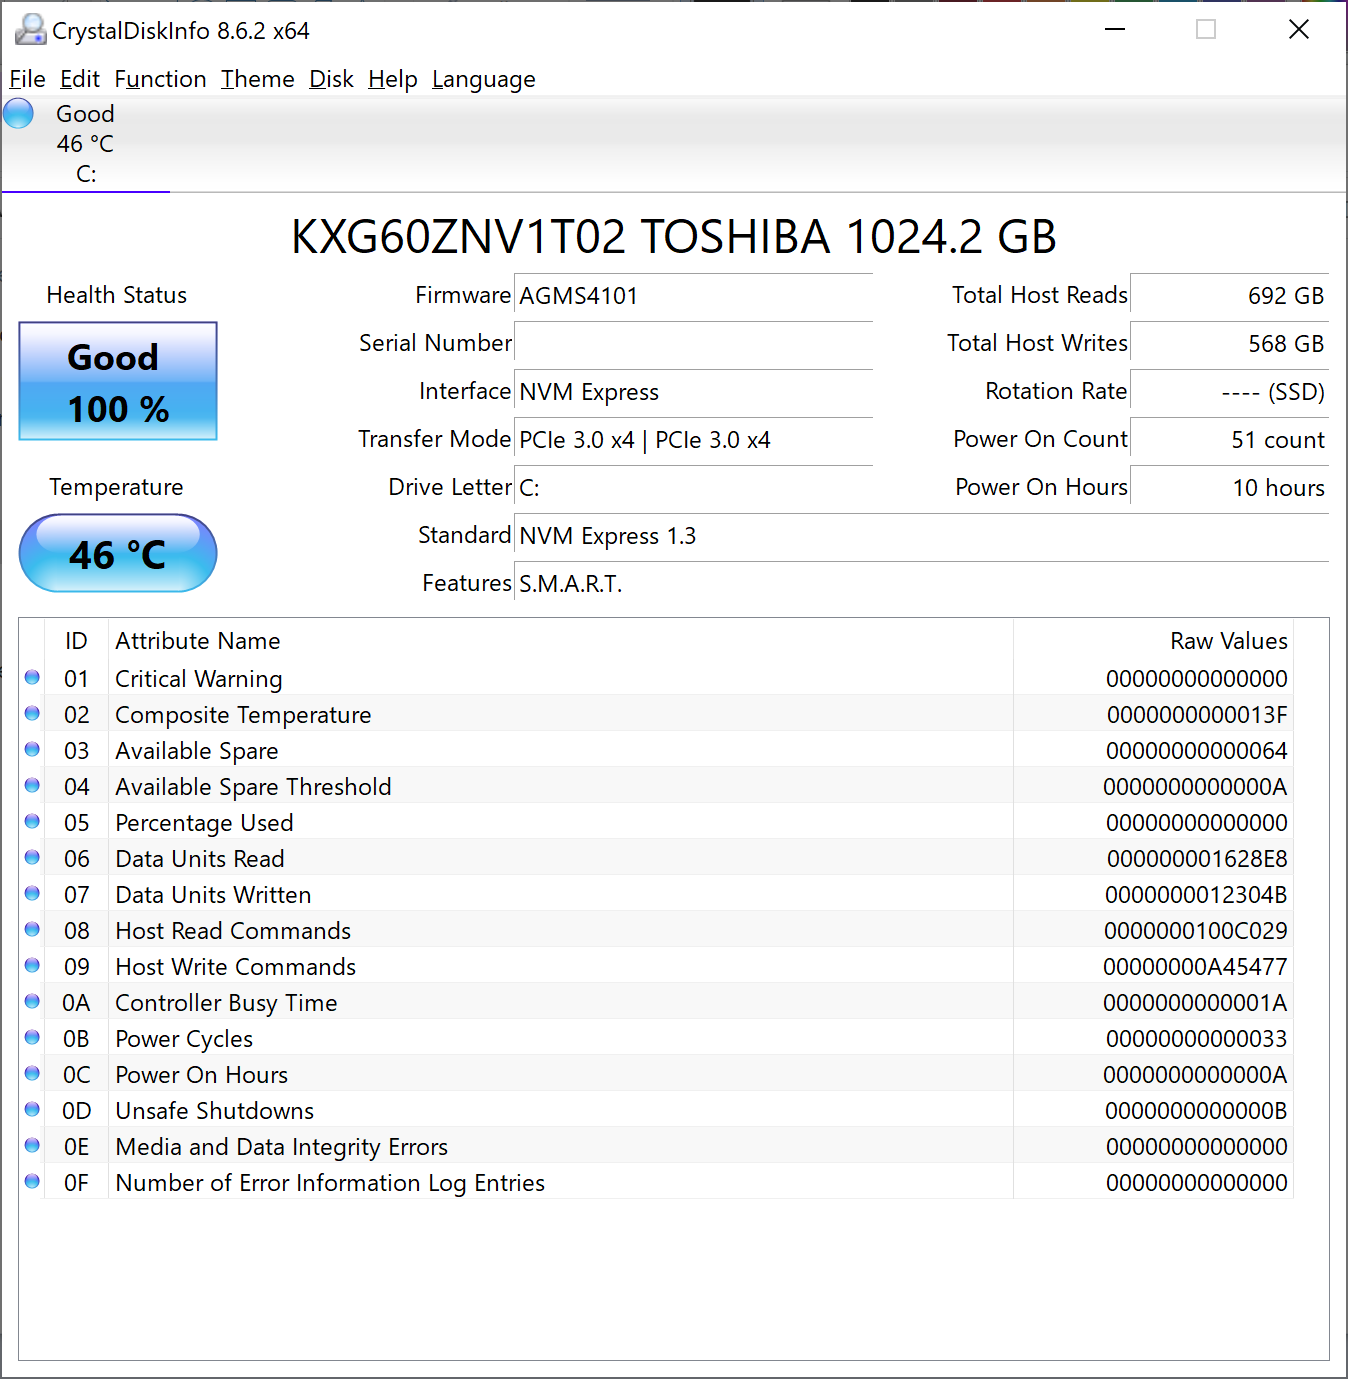This screenshot has height=1379, width=1348.
Task: Click the ID column header
Action: pos(76,641)
